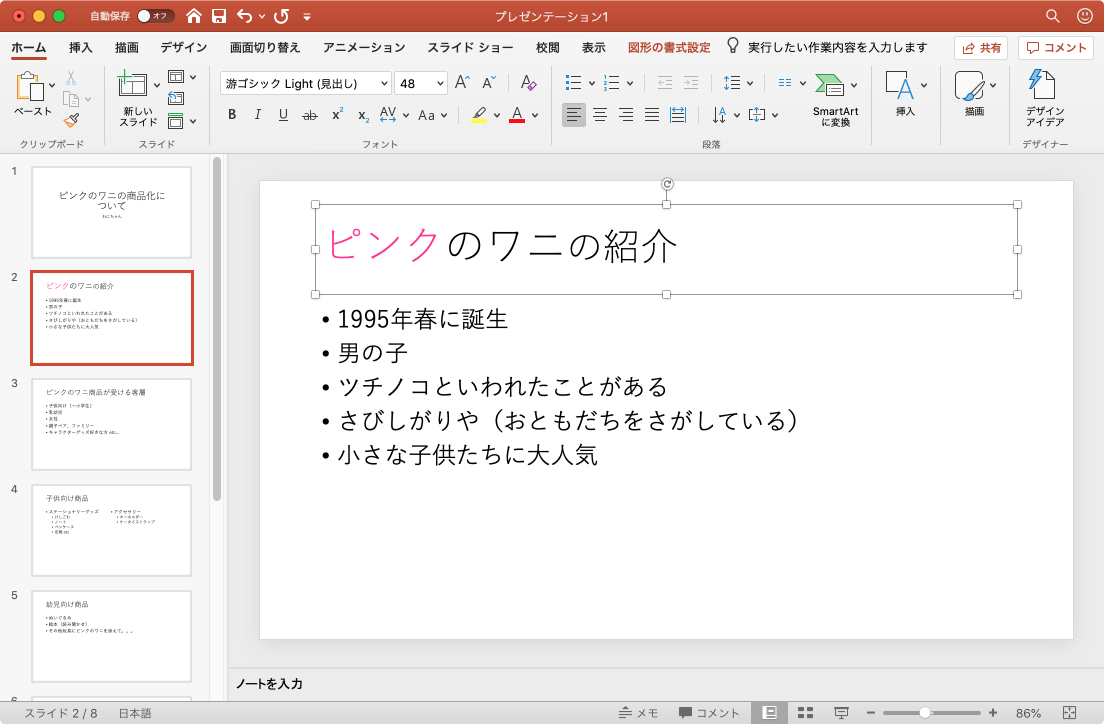Open the font size 48 dropdown
Image resolution: width=1104 pixels, height=724 pixels.
point(438,83)
